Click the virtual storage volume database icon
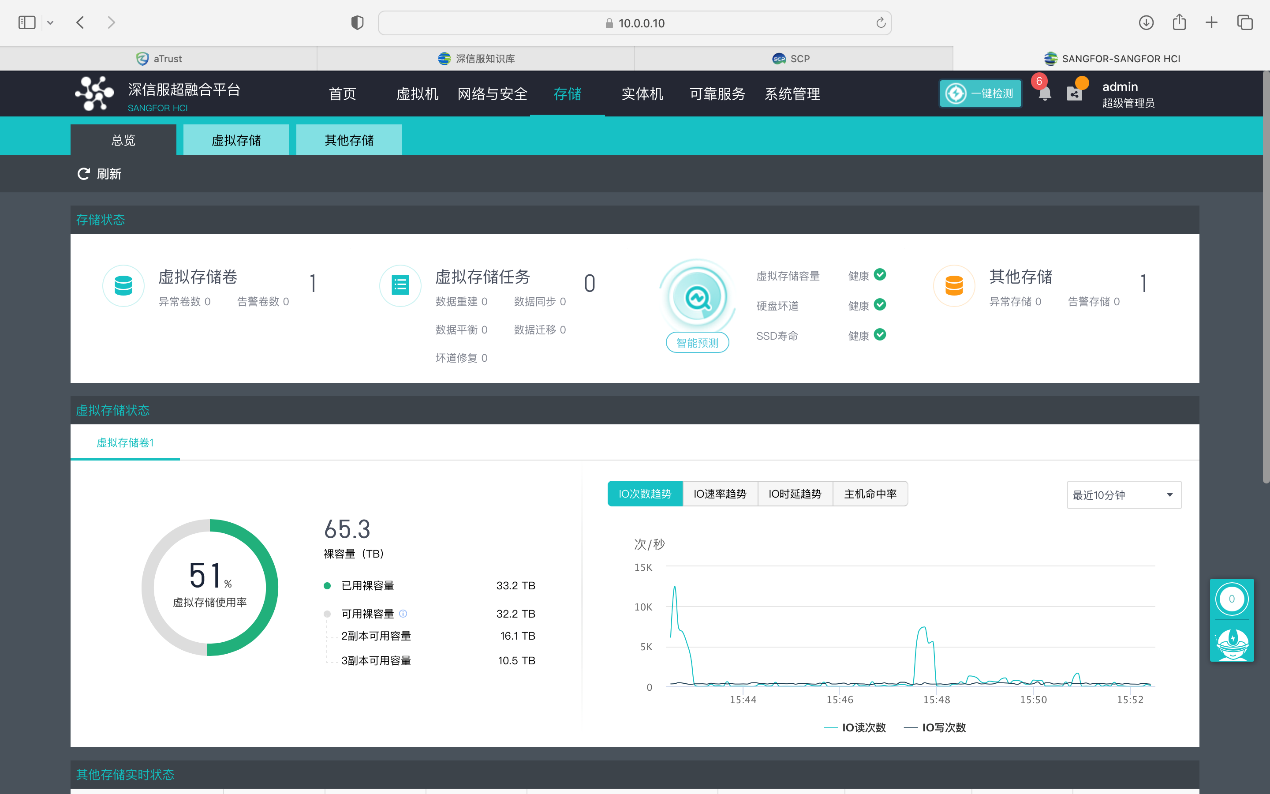1270x794 pixels. (123, 286)
